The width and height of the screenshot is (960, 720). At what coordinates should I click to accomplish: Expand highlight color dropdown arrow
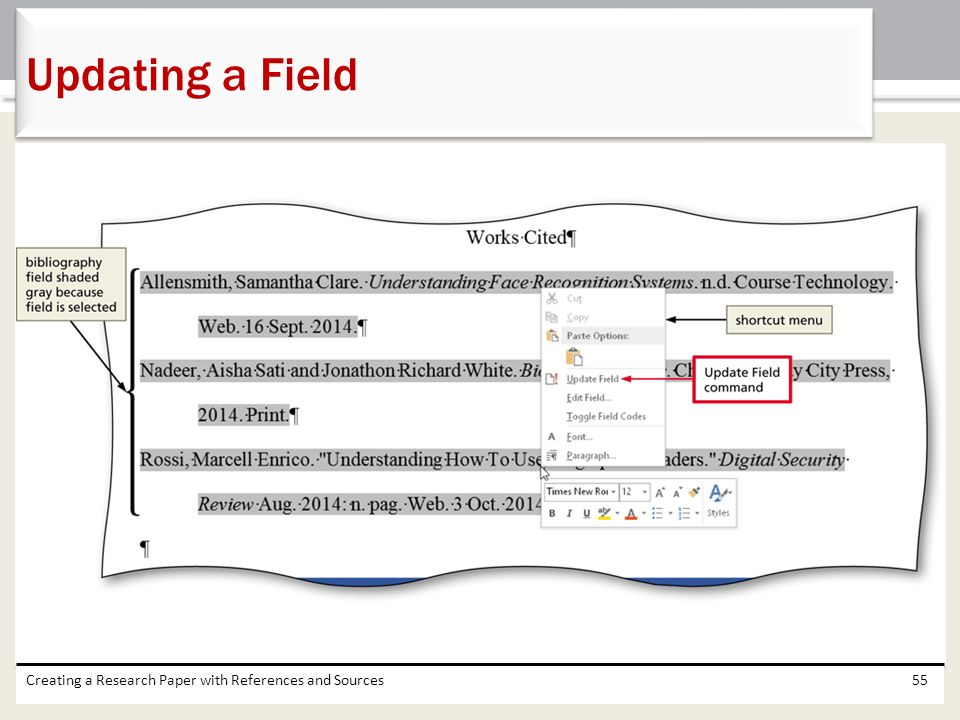click(617, 514)
